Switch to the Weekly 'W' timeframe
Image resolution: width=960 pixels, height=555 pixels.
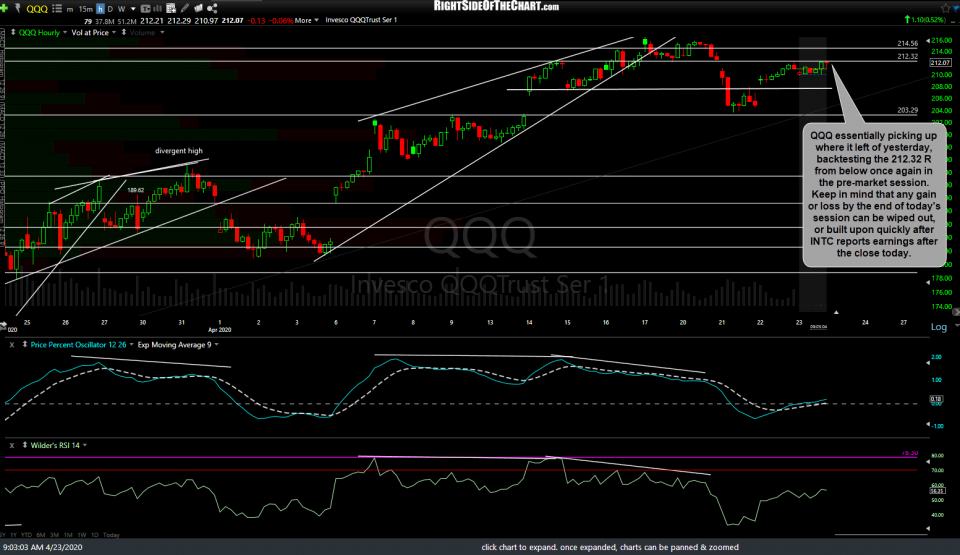click(121, 9)
